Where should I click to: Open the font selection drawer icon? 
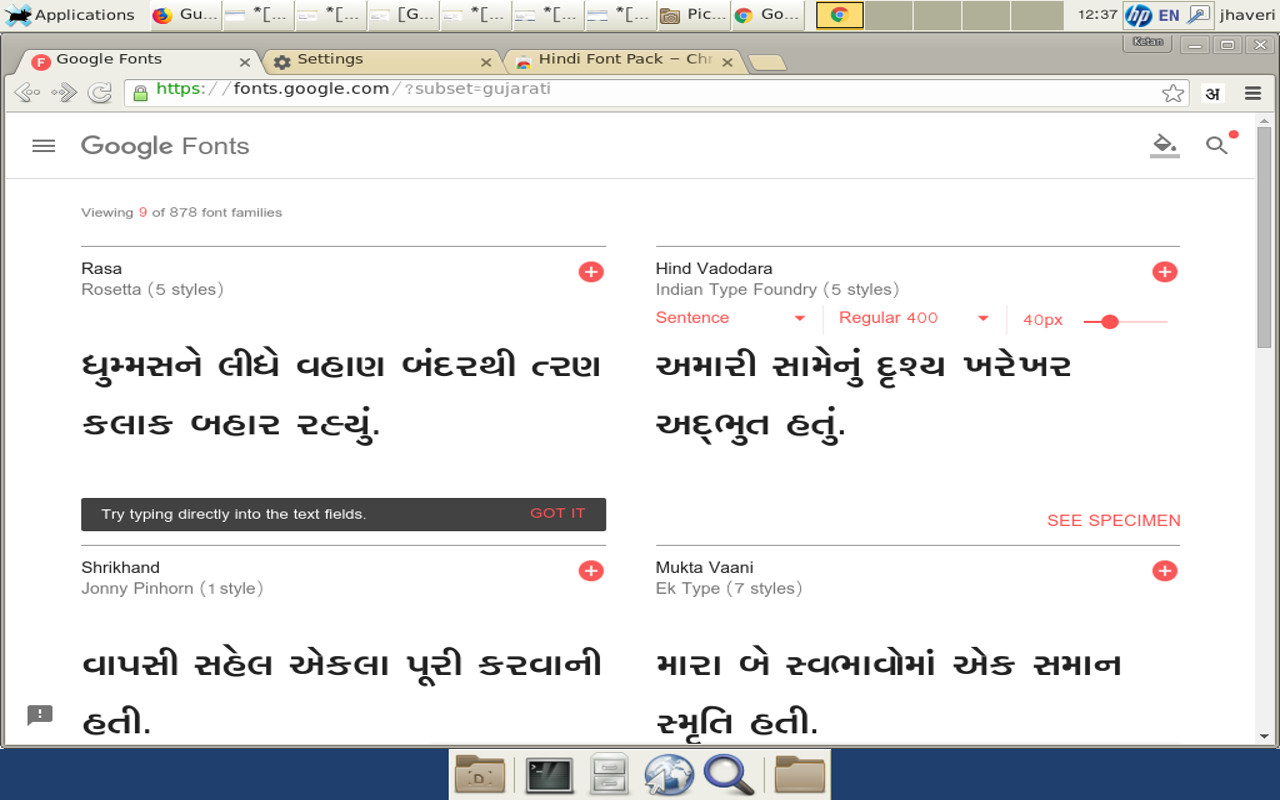coord(1164,145)
